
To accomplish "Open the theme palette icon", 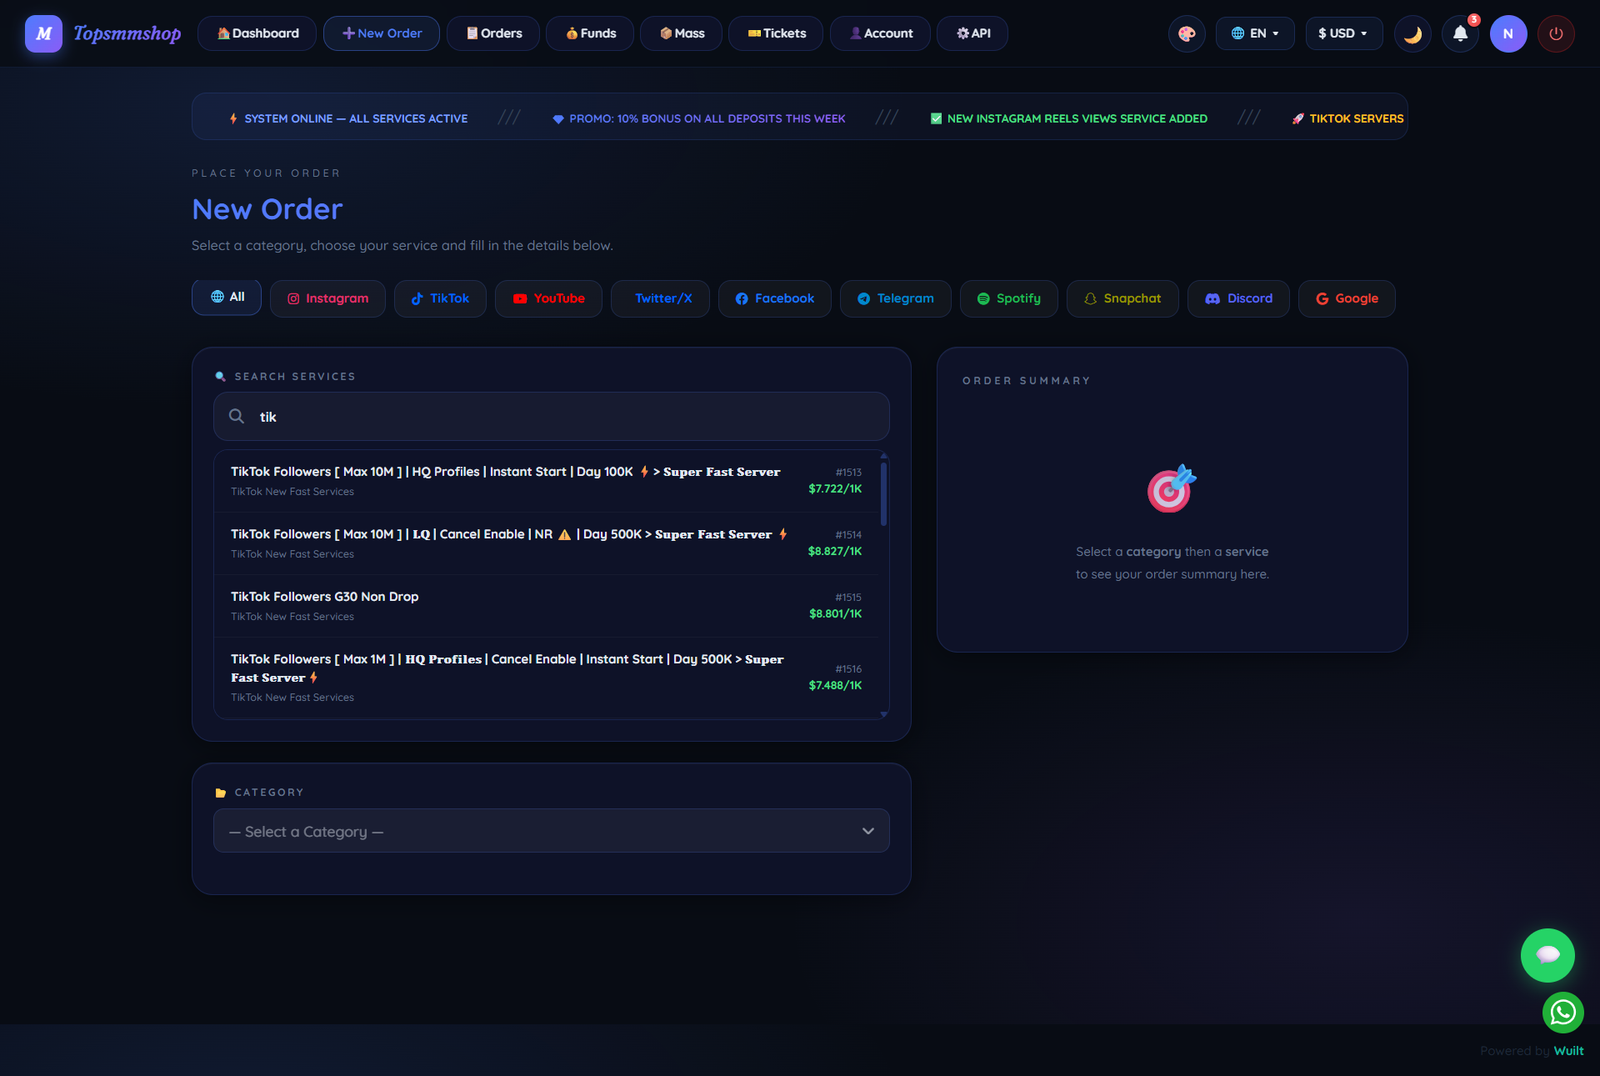I will coord(1187,34).
